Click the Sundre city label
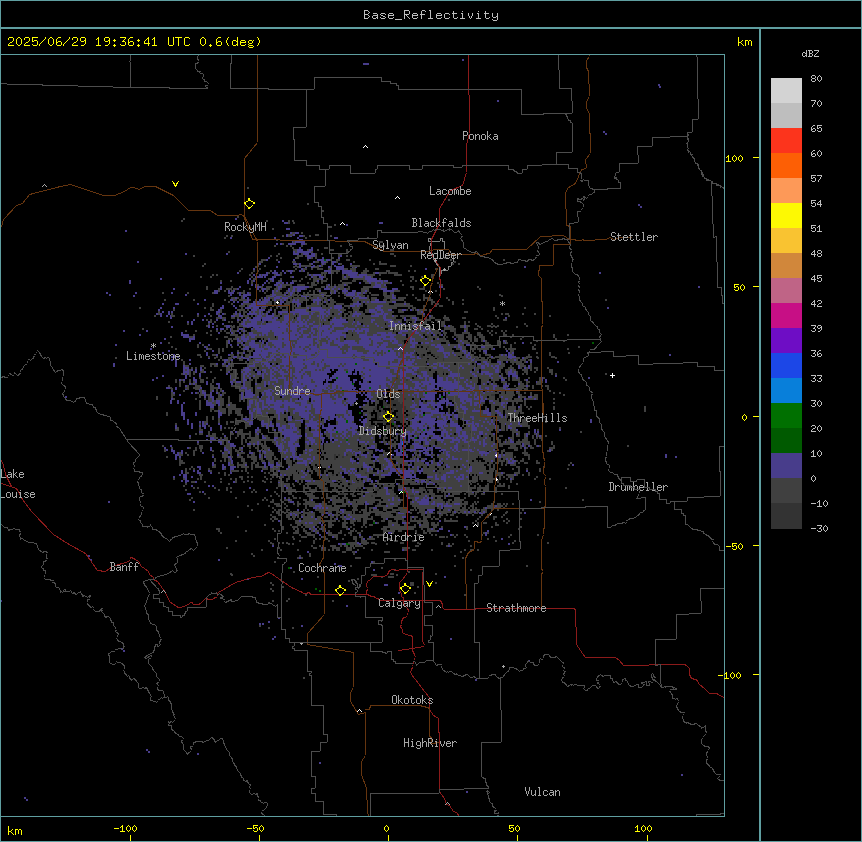The width and height of the screenshot is (862, 842). click(292, 391)
